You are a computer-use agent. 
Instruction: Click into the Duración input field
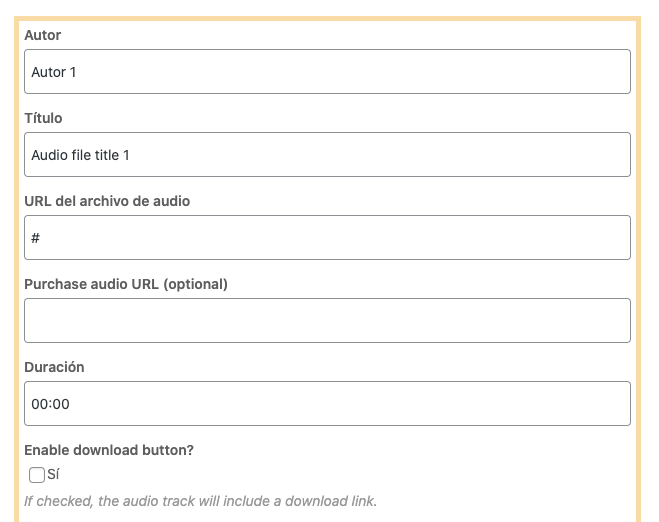[x=327, y=404]
